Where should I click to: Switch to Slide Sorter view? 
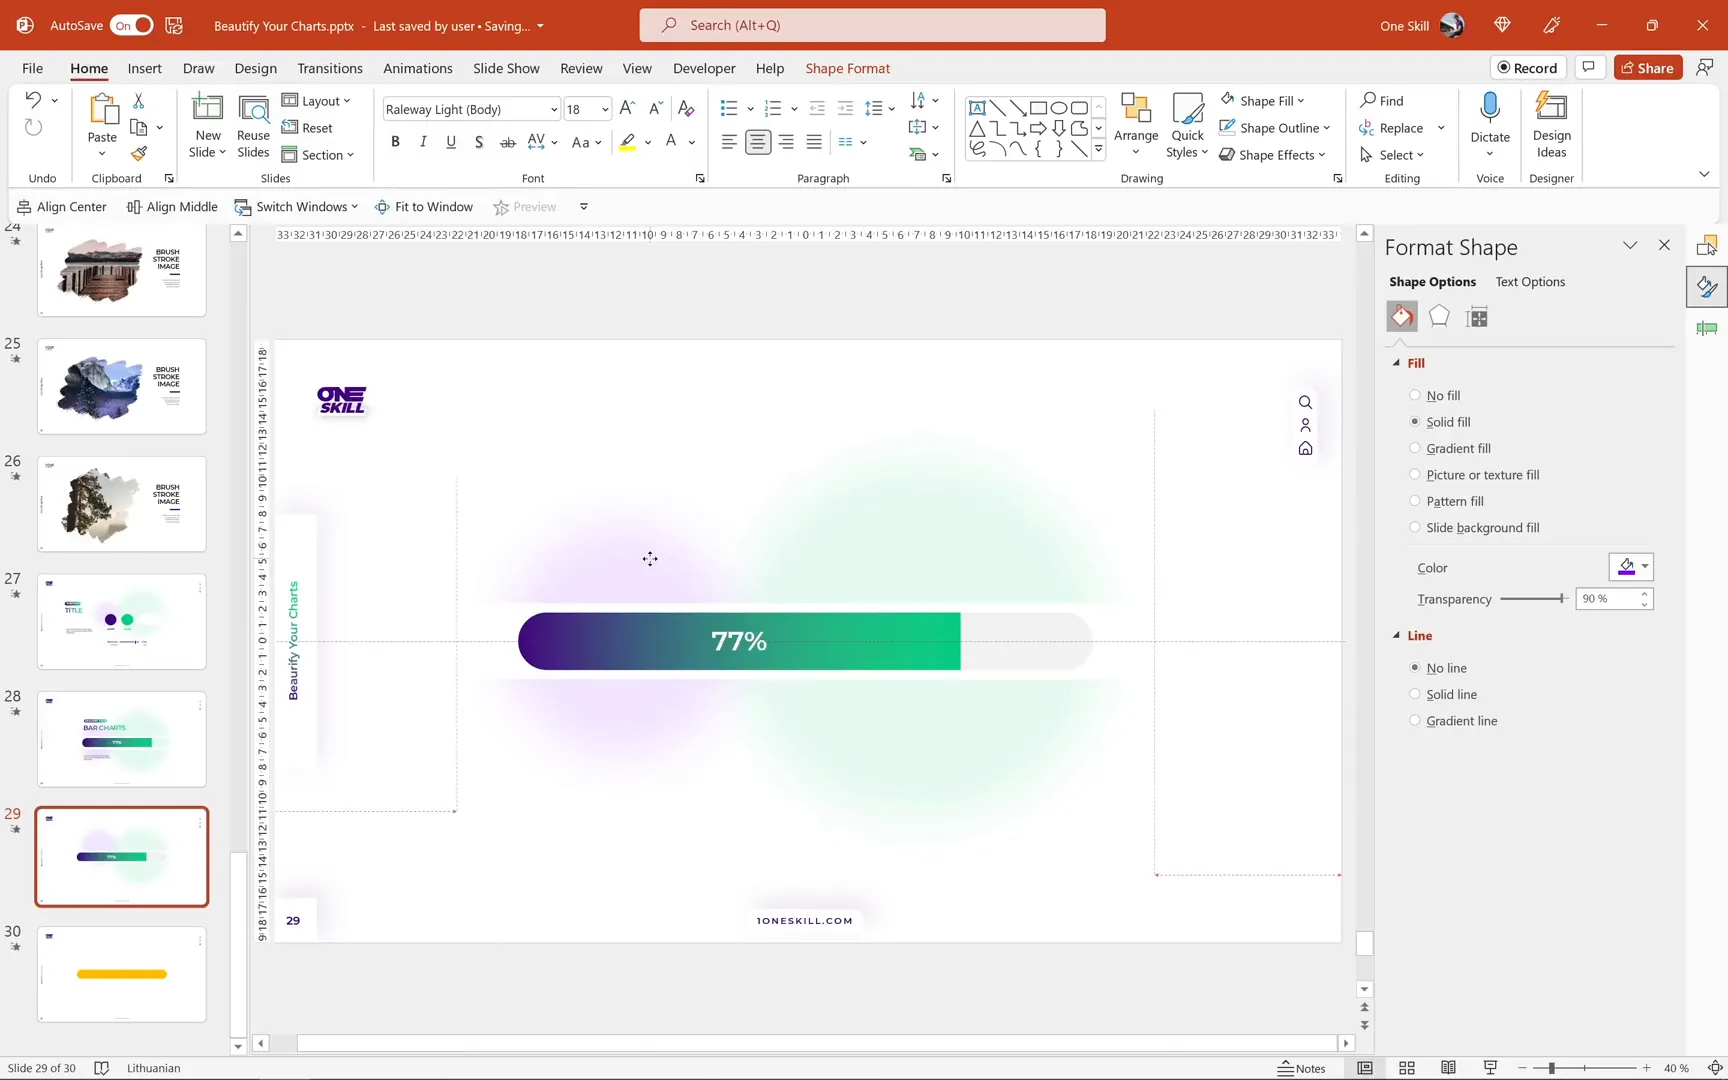click(x=1407, y=1068)
